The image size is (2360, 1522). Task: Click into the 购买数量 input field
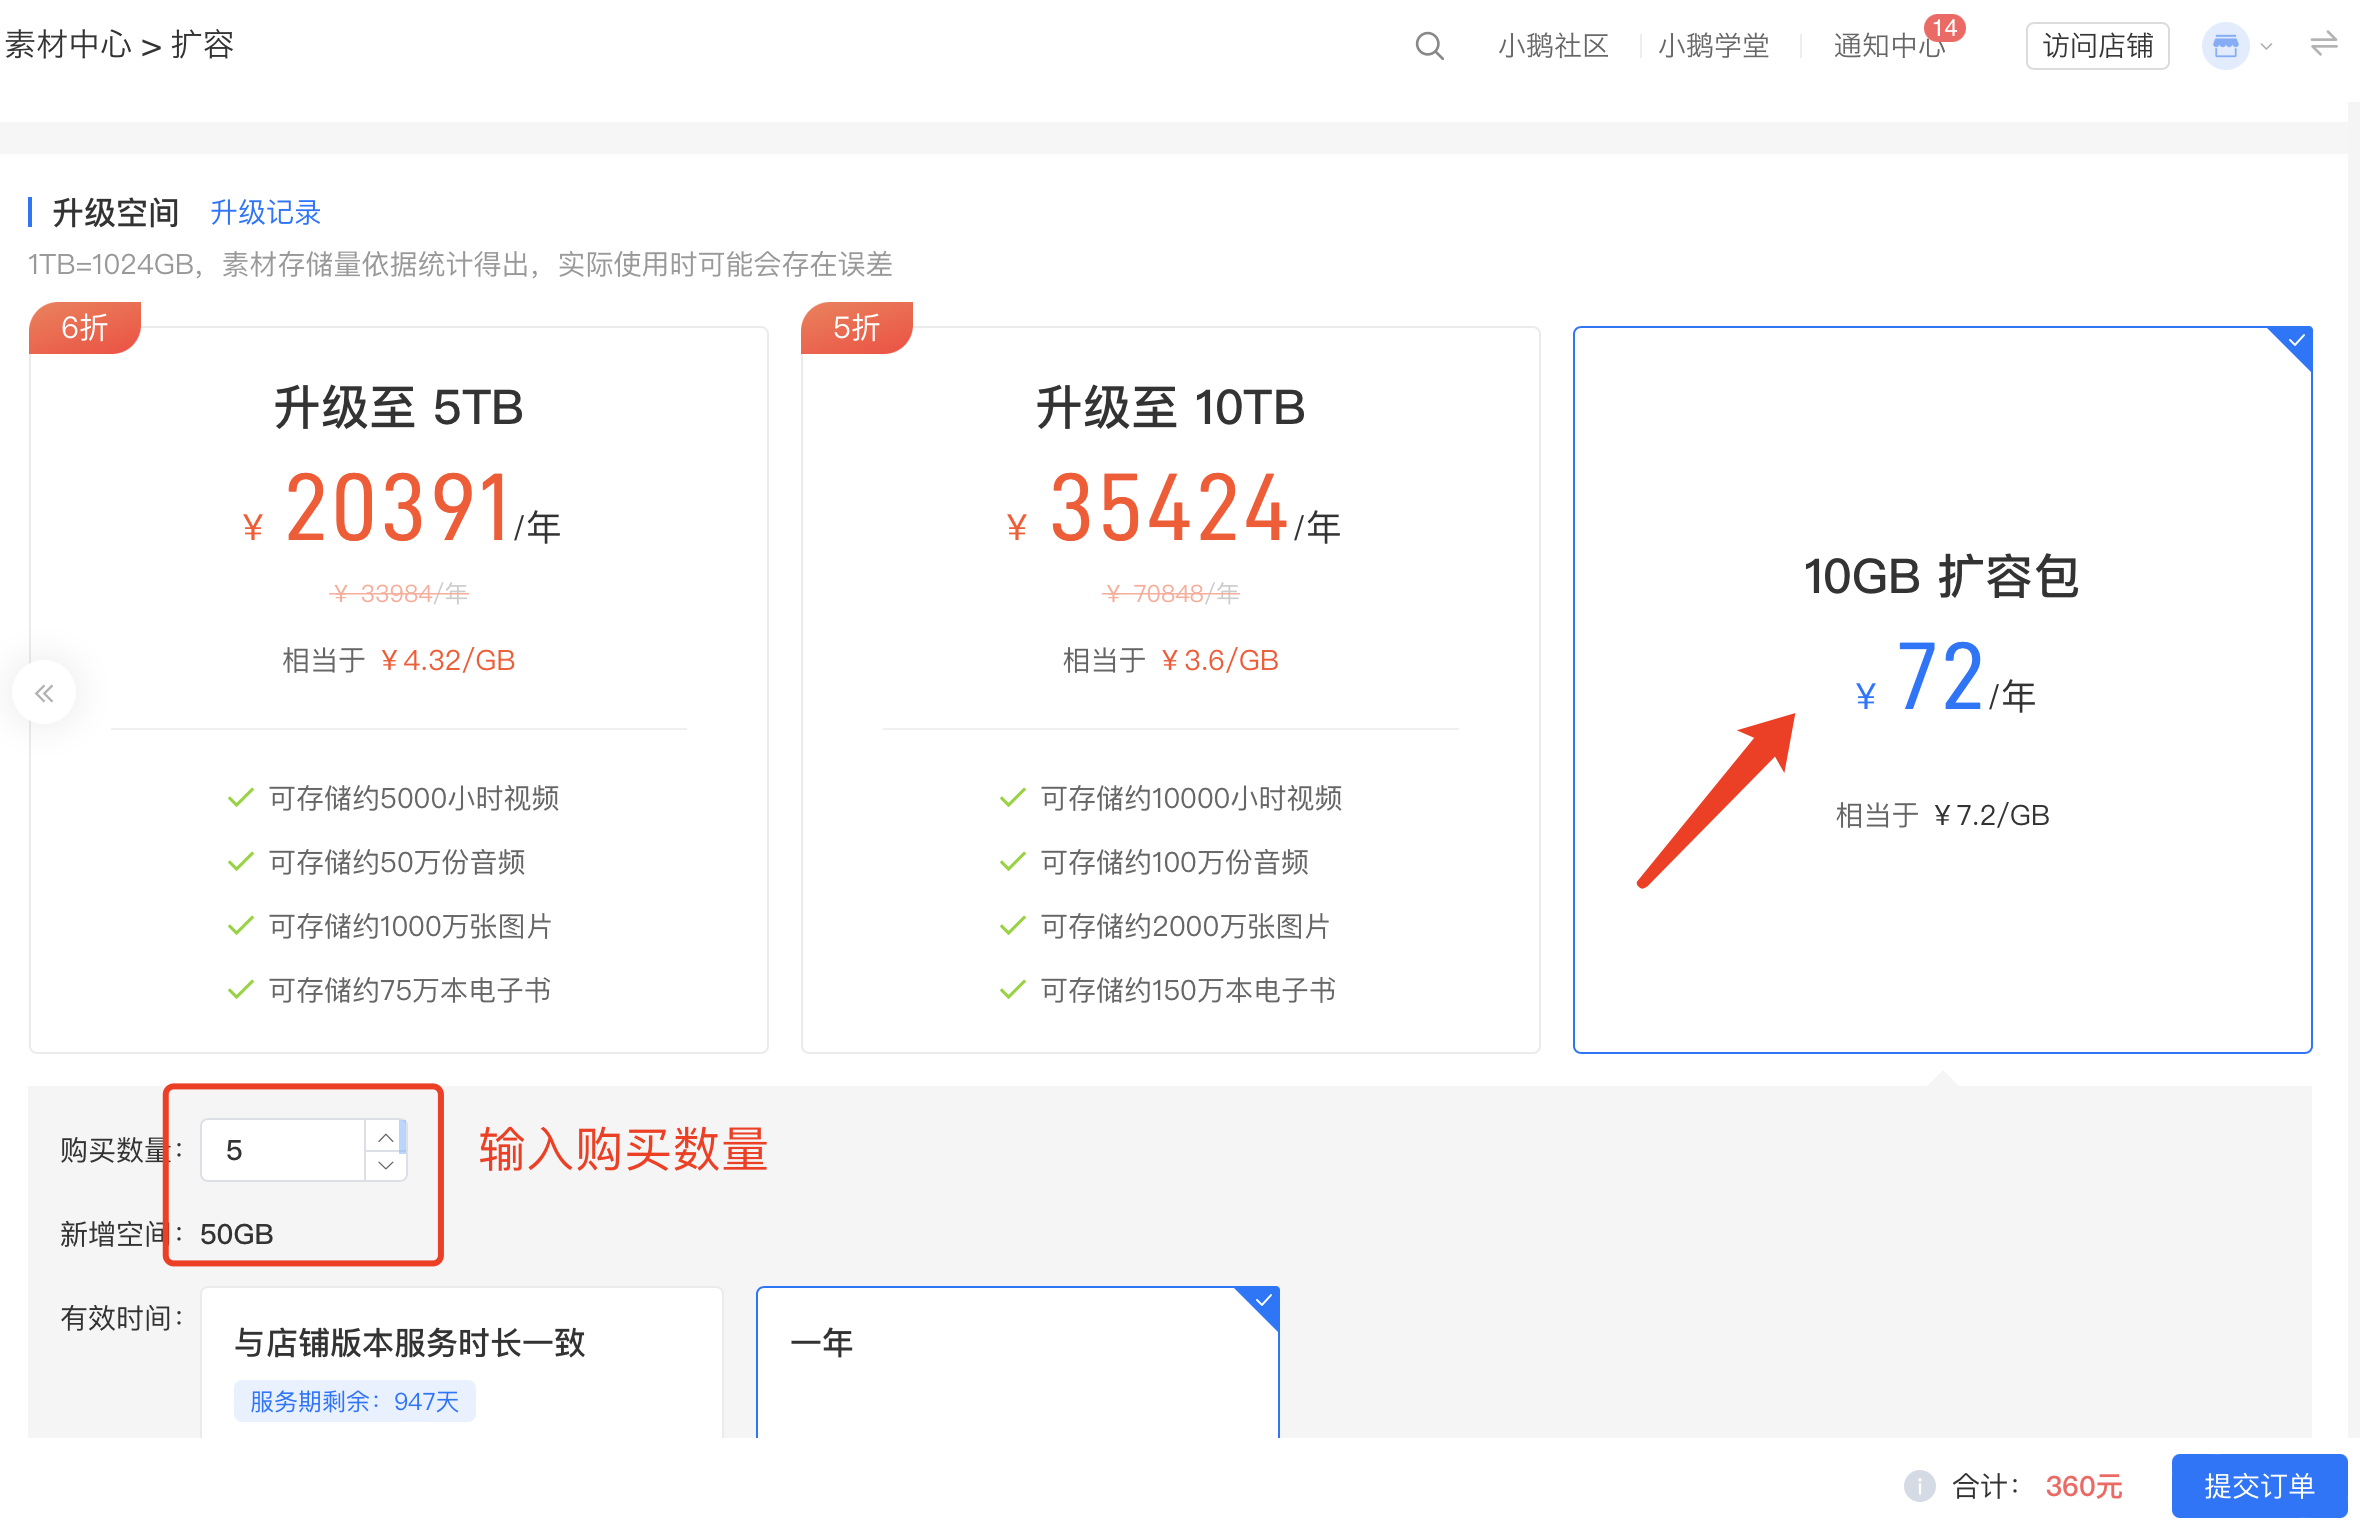pos(283,1150)
